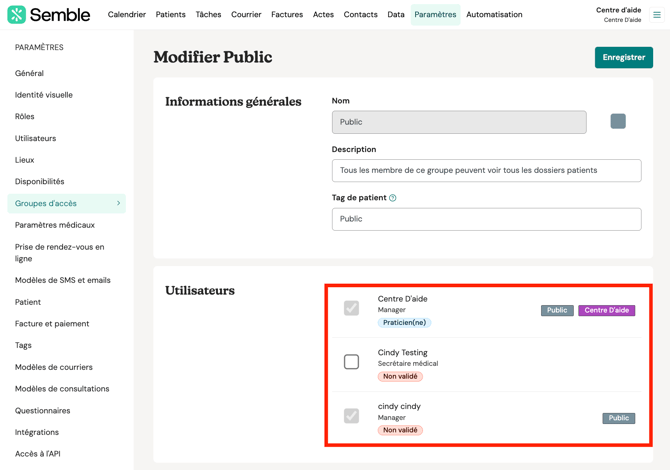Toggle the cindy cindy user checkbox
The height and width of the screenshot is (470, 670).
tap(351, 416)
